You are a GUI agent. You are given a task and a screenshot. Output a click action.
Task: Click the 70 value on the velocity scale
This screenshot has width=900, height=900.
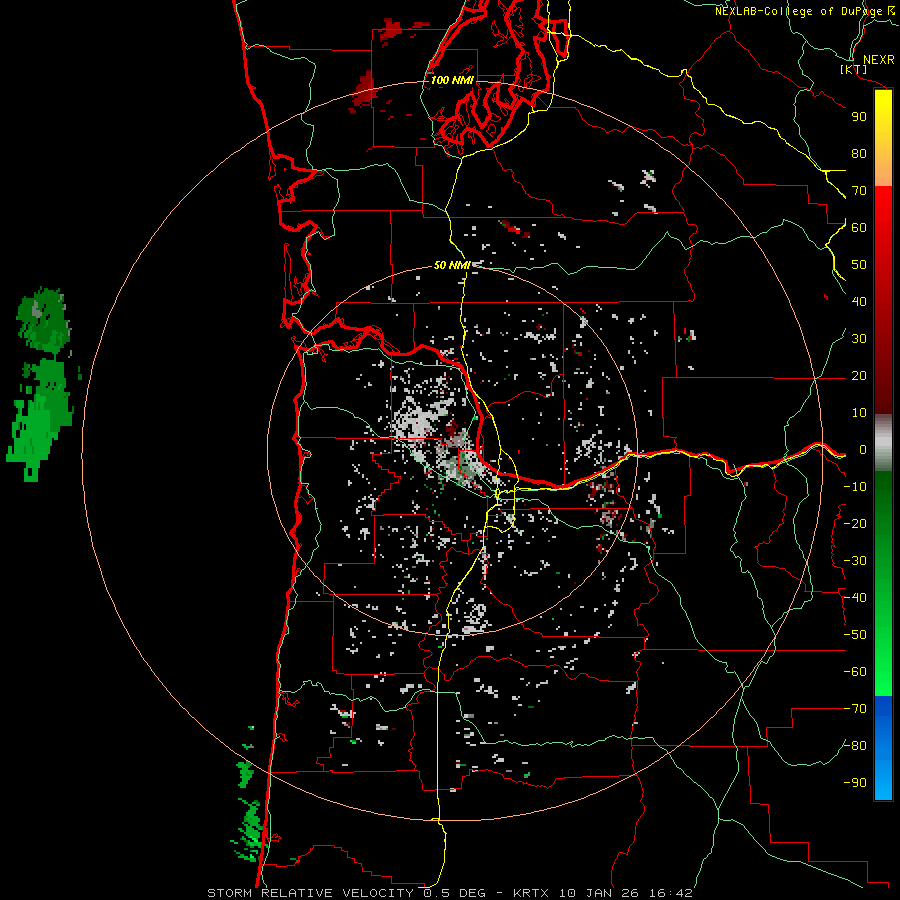click(859, 191)
